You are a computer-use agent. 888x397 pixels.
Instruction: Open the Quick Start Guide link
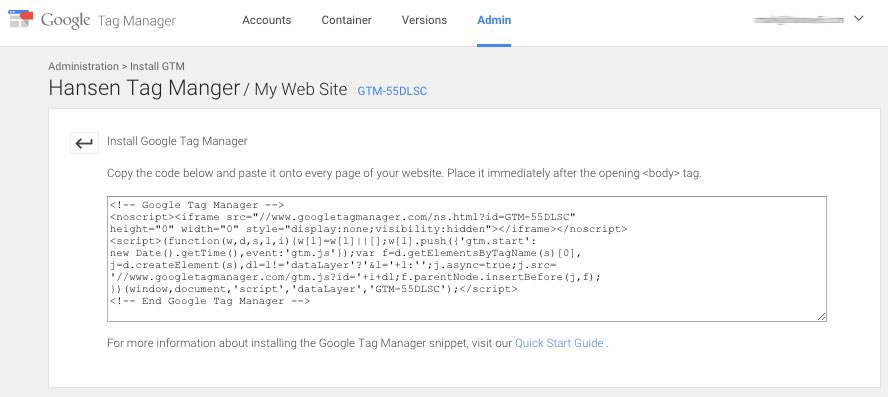[559, 343]
